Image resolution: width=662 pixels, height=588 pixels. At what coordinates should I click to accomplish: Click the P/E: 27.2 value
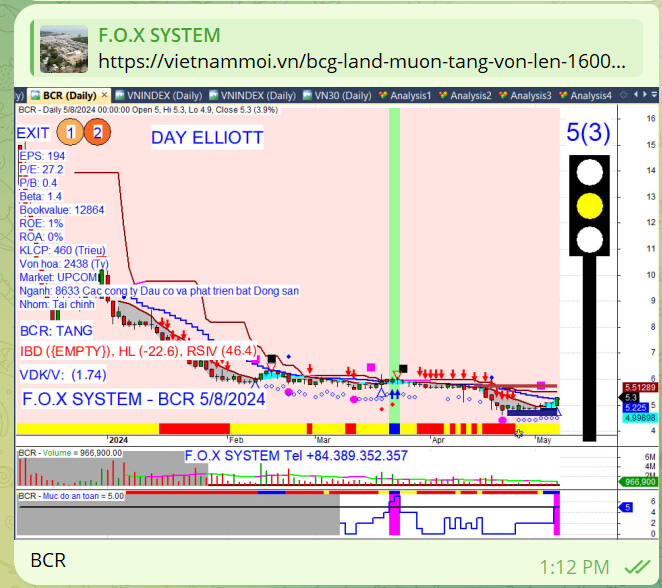(x=41, y=169)
